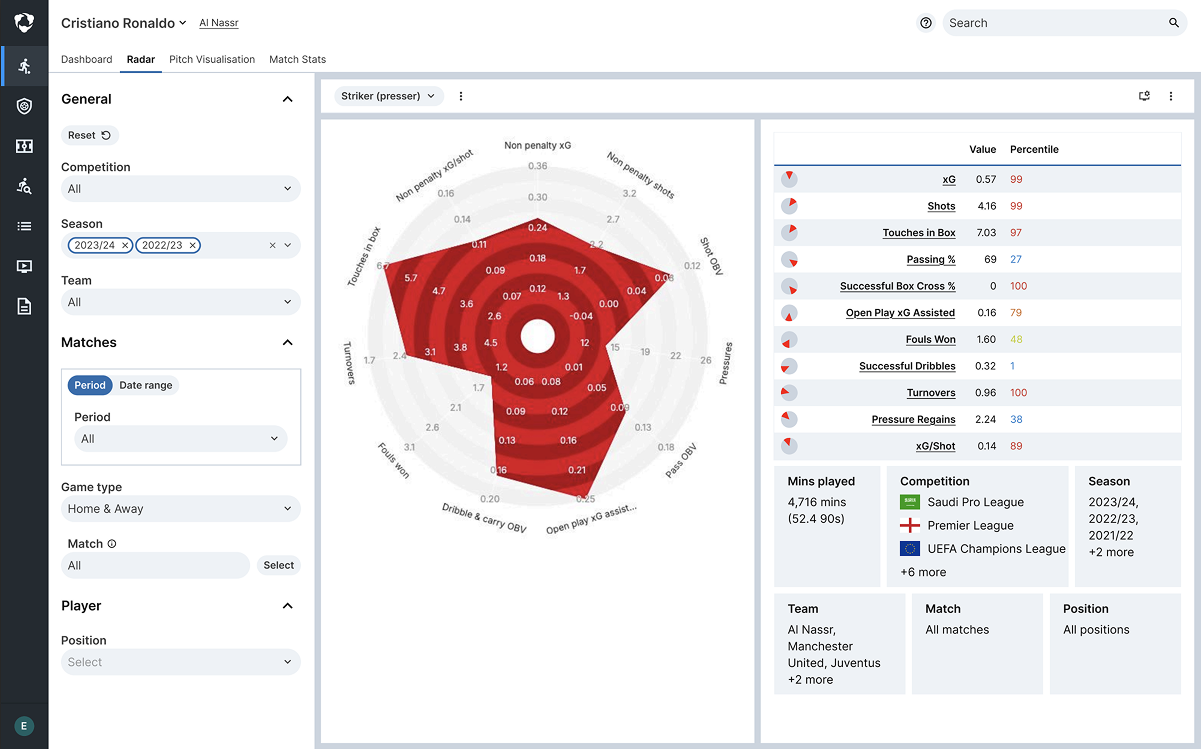Click the Select button next to Match
Viewport: 1201px width, 749px height.
[x=279, y=566]
